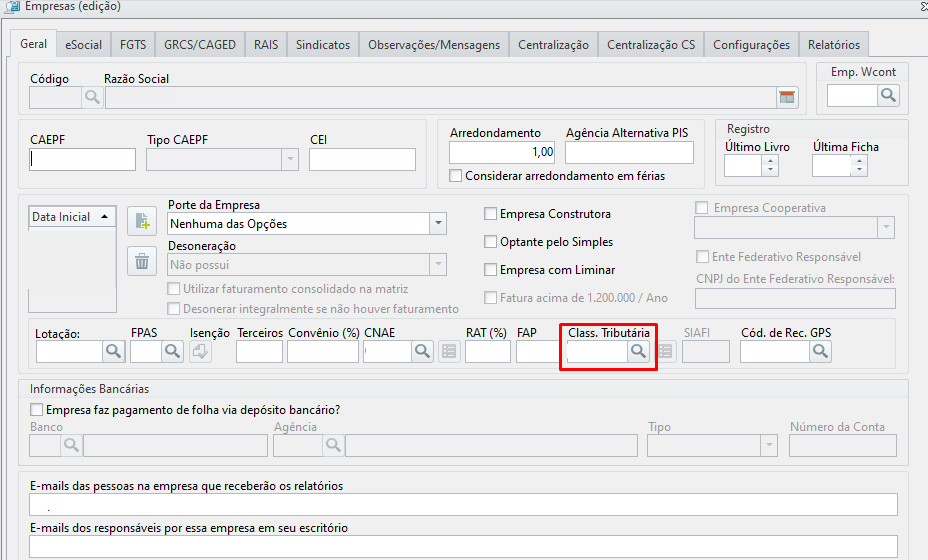Click the Razão Social calendar icon button
The image size is (928, 560).
[787, 98]
